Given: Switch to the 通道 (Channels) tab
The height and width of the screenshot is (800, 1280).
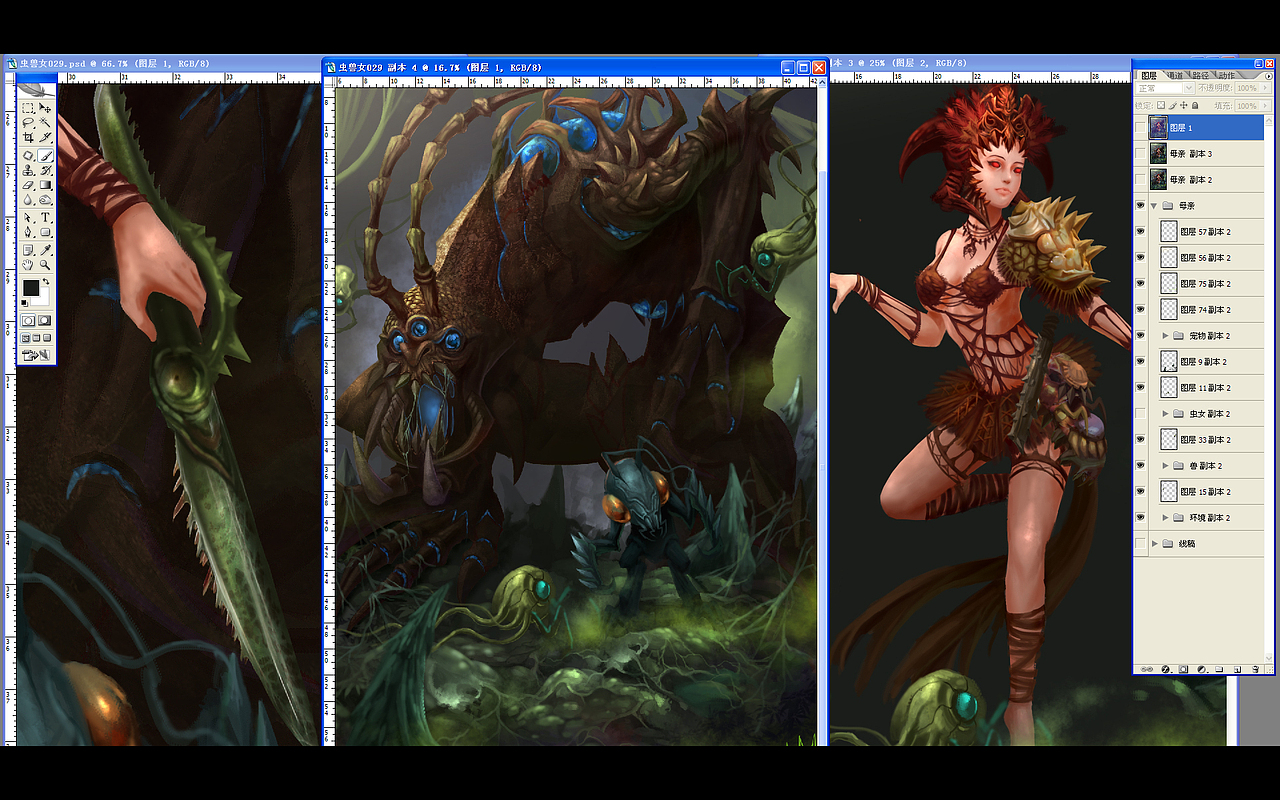Looking at the screenshot, I should [1175, 75].
